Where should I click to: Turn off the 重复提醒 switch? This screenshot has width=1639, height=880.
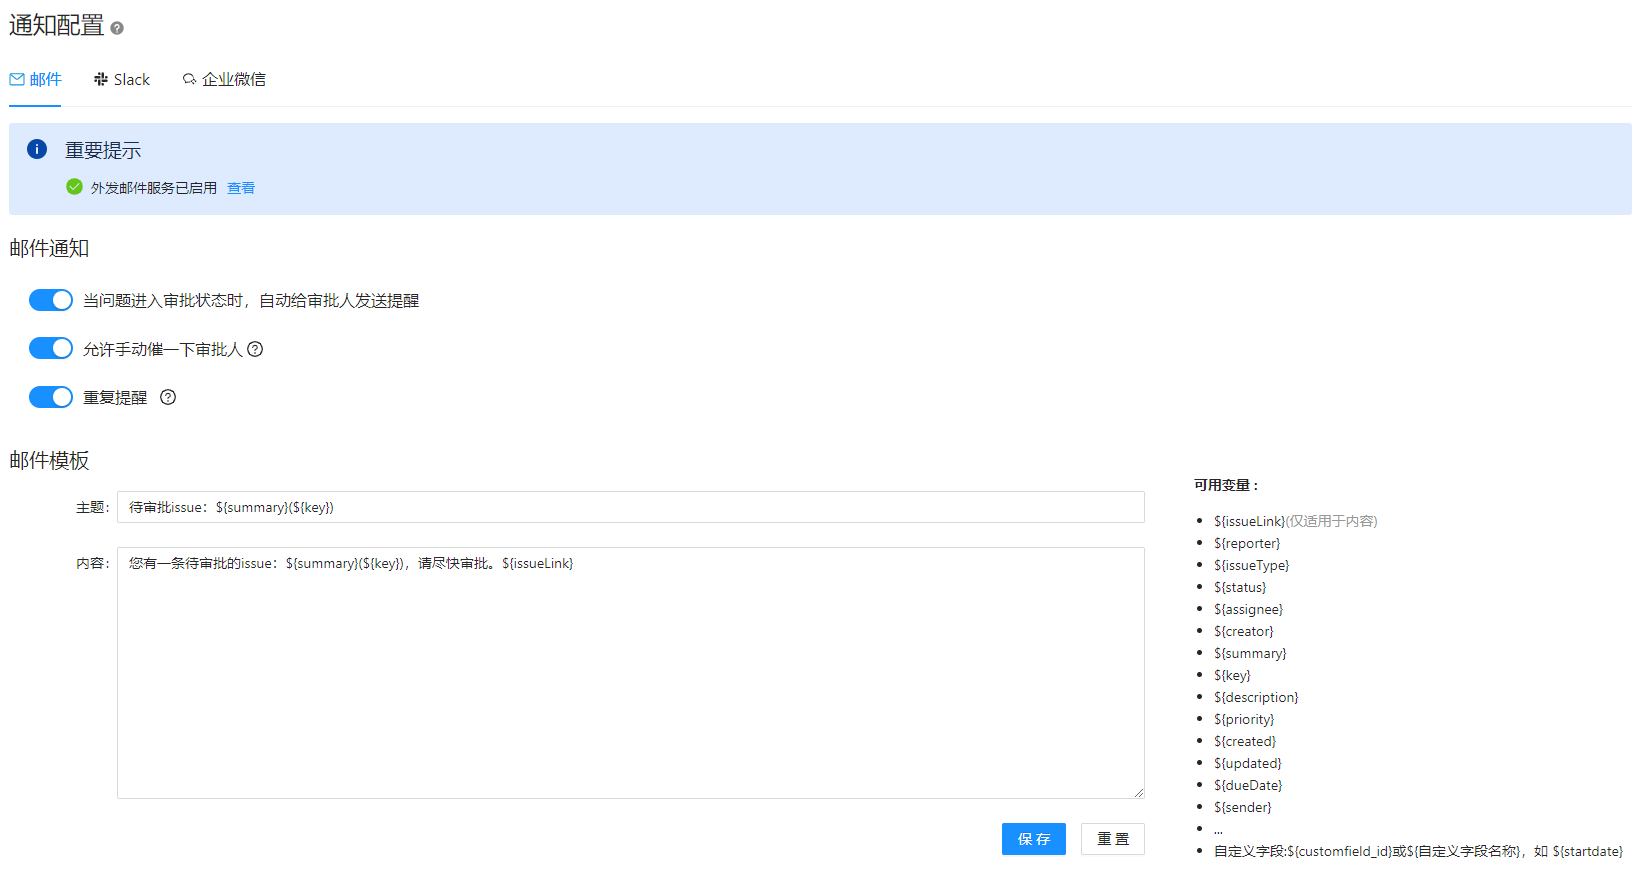tap(51, 397)
